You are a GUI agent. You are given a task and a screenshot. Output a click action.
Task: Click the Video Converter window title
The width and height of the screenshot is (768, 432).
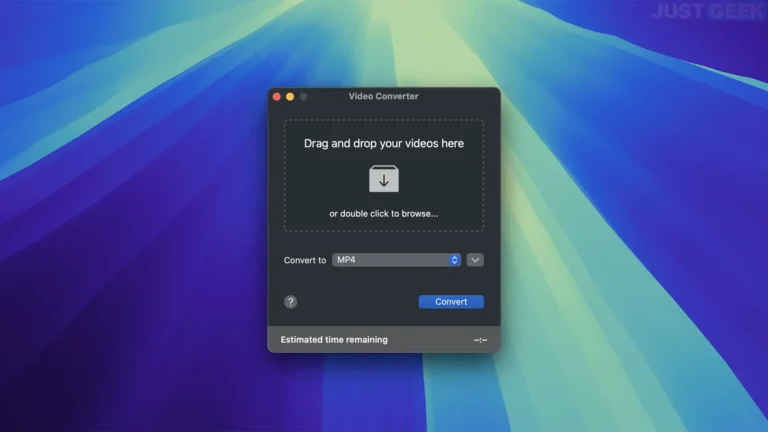coord(384,97)
